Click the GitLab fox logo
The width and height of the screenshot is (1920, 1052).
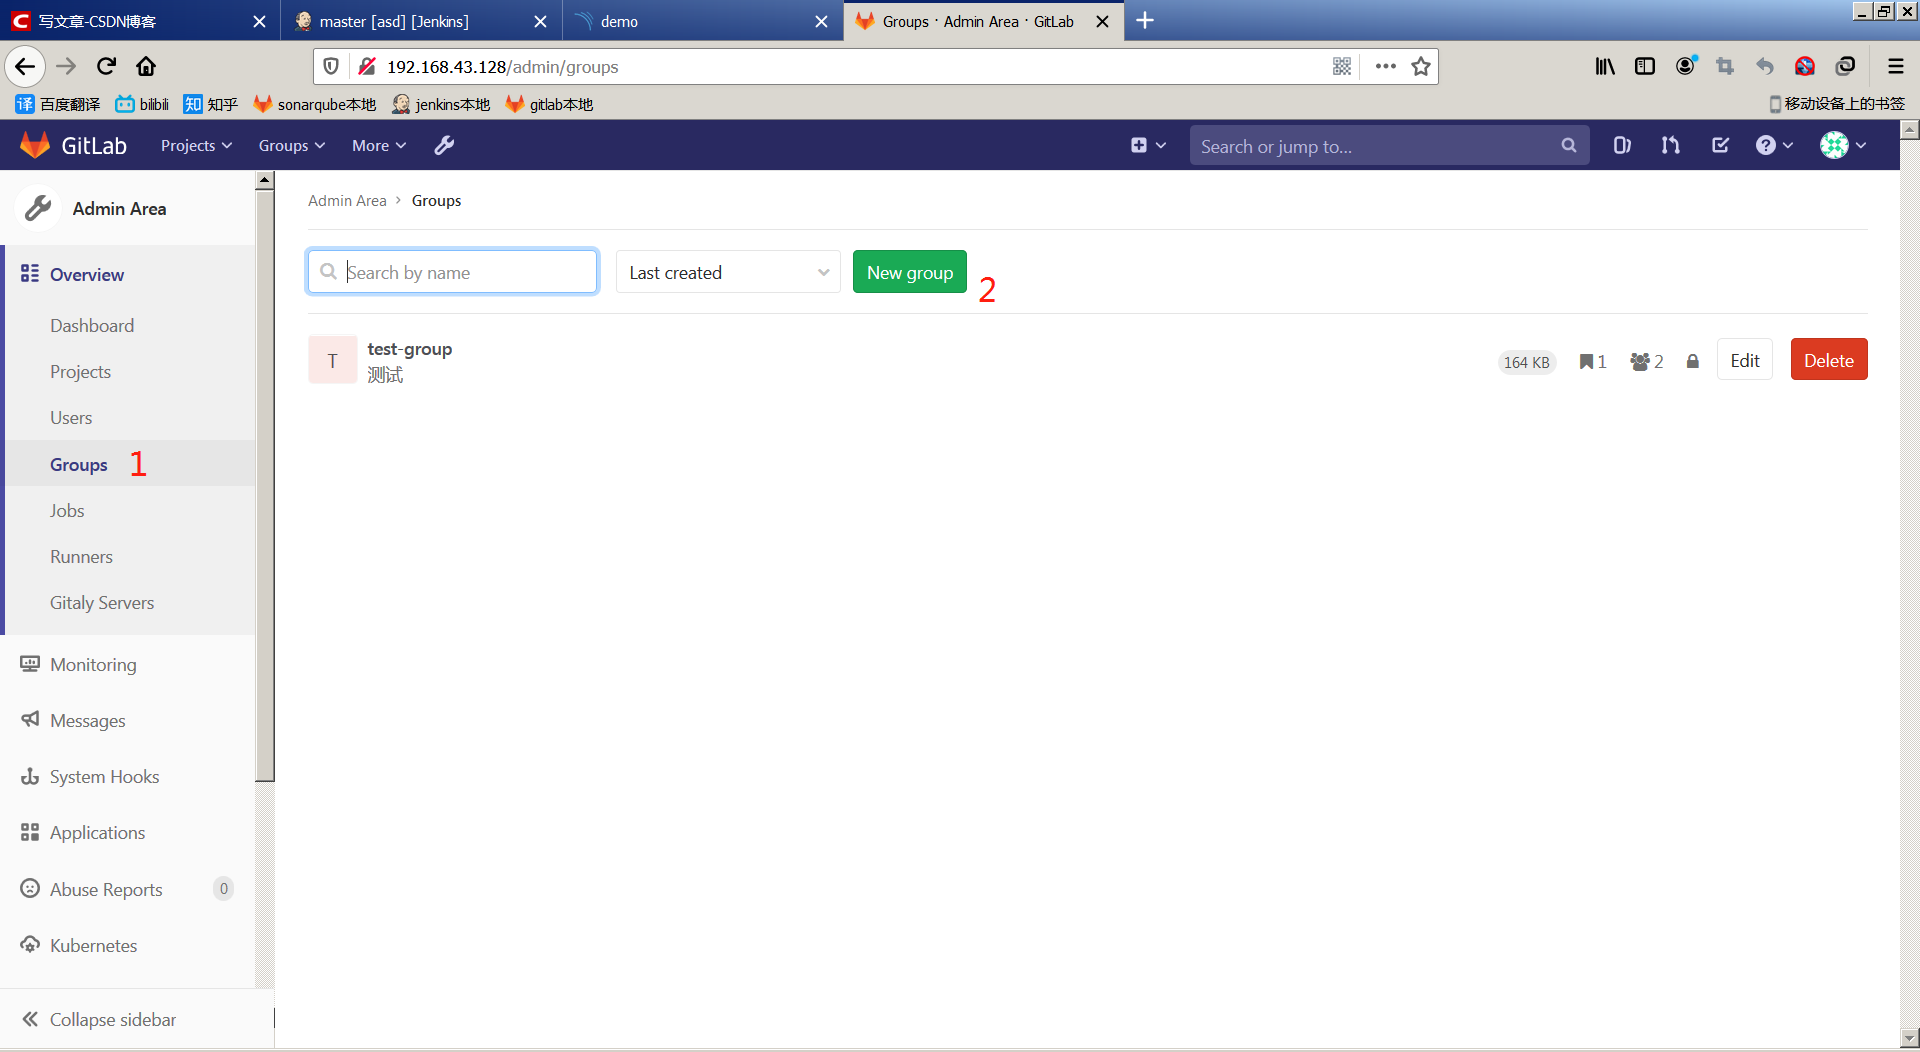(35, 144)
